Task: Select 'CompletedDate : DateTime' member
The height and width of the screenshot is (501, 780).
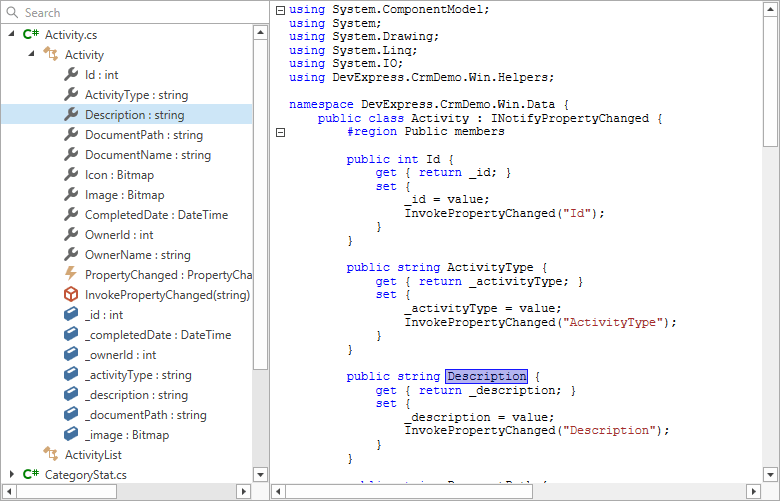Action: tap(156, 214)
